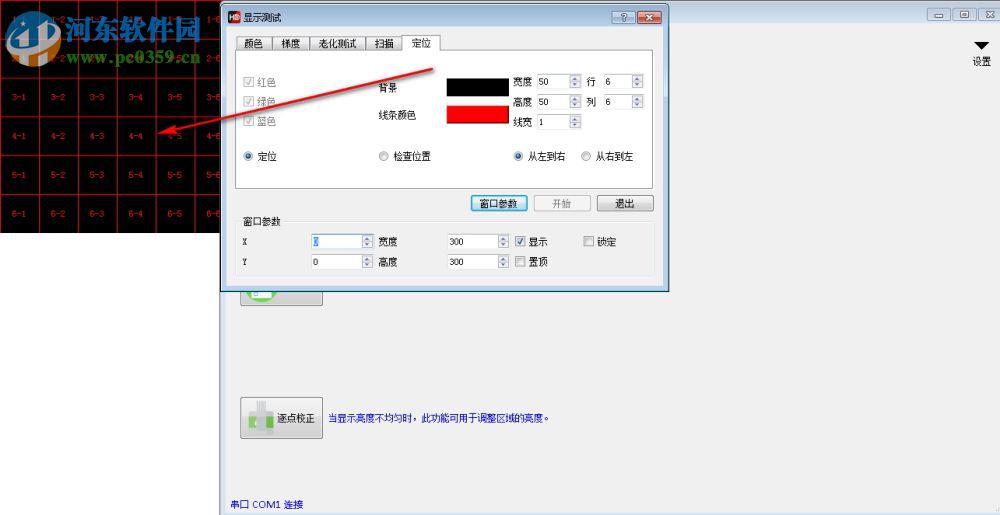
Task: Click the help question mark button in dialog
Action: pyautogui.click(x=622, y=17)
